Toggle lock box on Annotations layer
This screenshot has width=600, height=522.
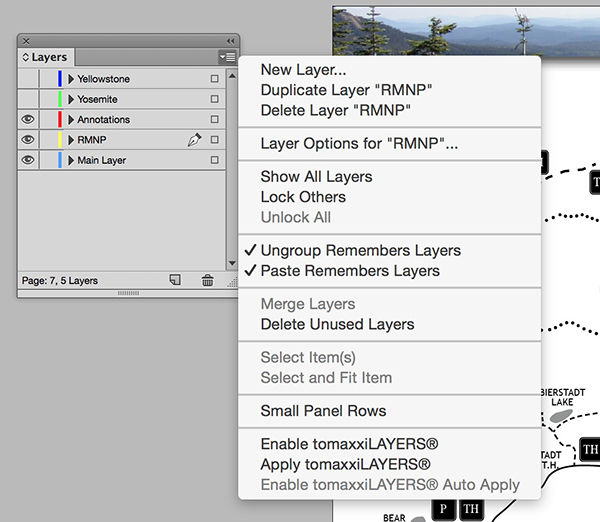pyautogui.click(x=47, y=119)
